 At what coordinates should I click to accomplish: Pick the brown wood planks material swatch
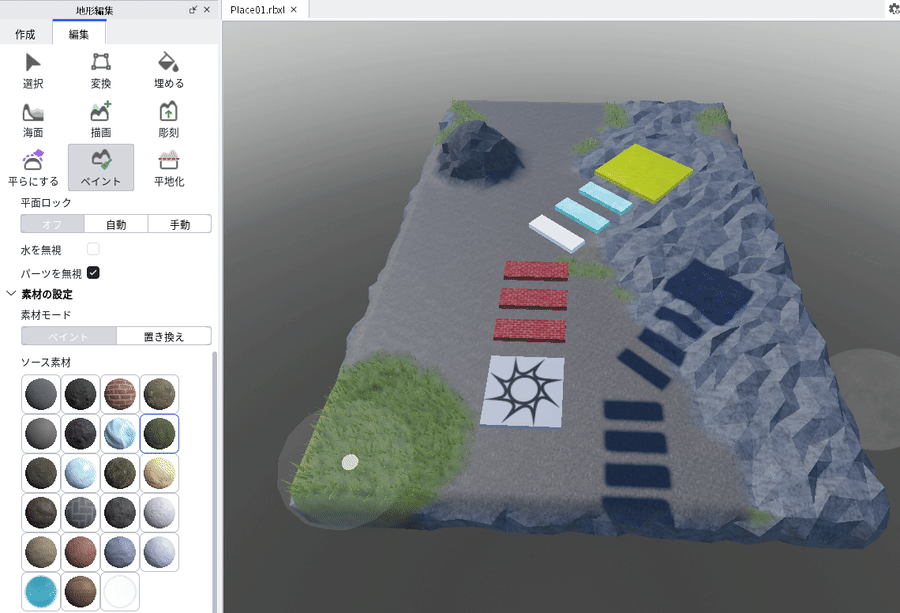pos(80,591)
